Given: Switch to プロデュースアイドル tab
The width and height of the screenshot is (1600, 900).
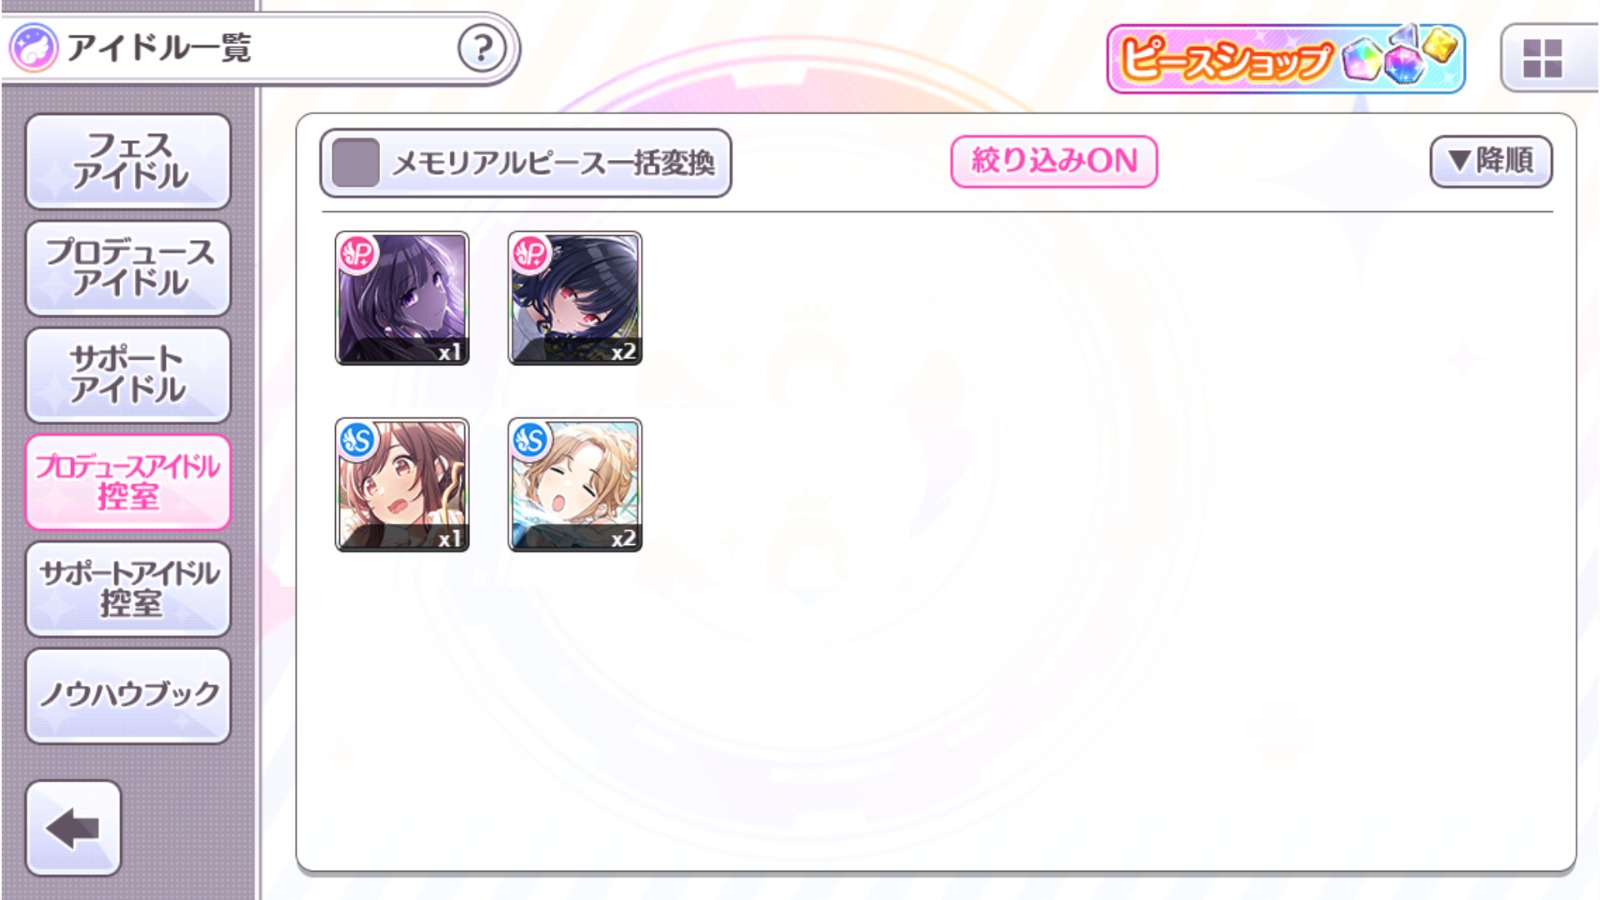Looking at the screenshot, I should click(x=128, y=268).
